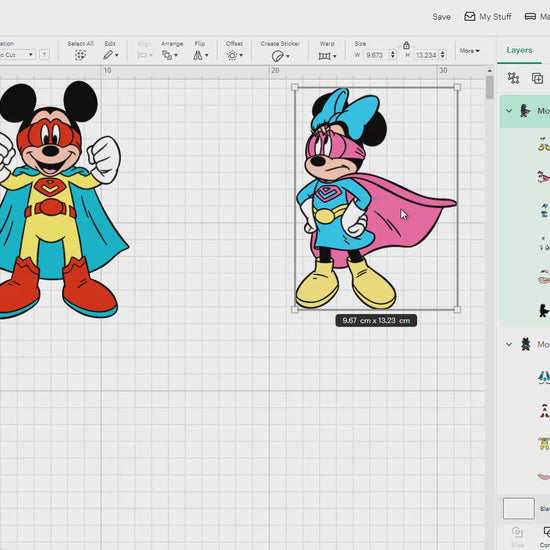Click the canvas vertical scrollbar thumb

click(x=490, y=87)
